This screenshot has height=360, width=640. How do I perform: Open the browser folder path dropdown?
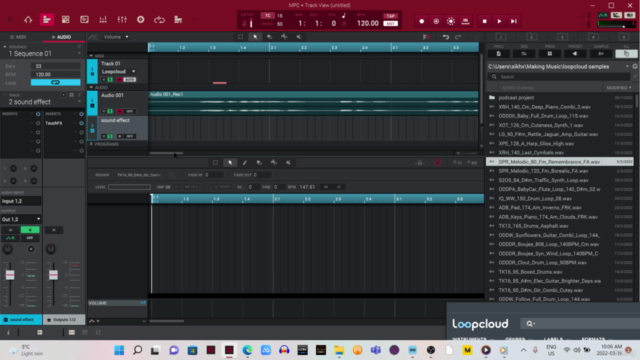pyautogui.click(x=627, y=66)
